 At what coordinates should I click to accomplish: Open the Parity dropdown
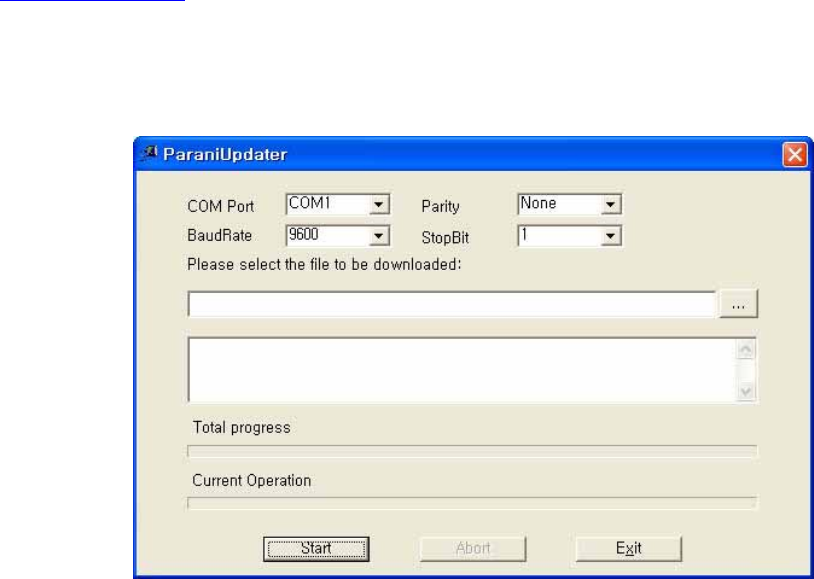(x=610, y=205)
